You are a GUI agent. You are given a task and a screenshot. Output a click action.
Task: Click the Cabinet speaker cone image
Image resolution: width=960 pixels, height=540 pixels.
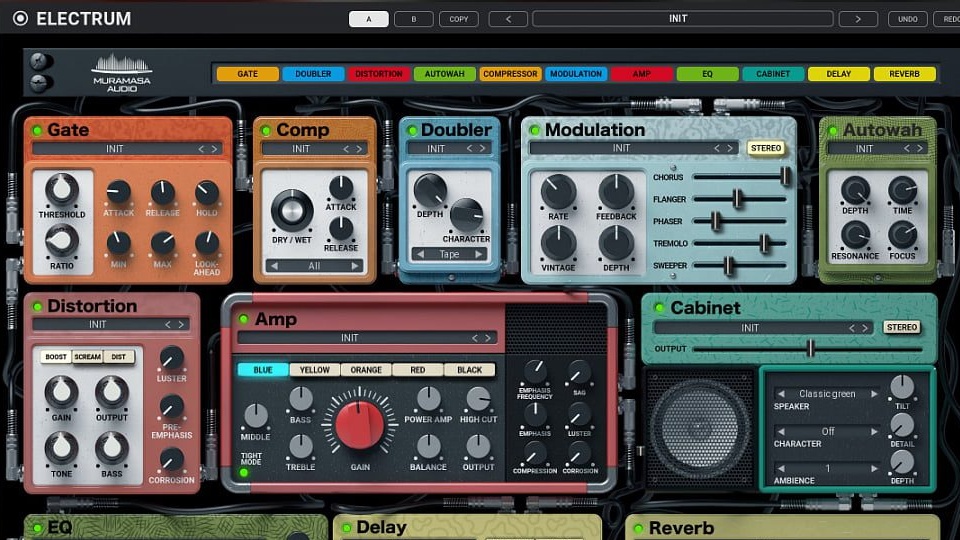pos(700,427)
